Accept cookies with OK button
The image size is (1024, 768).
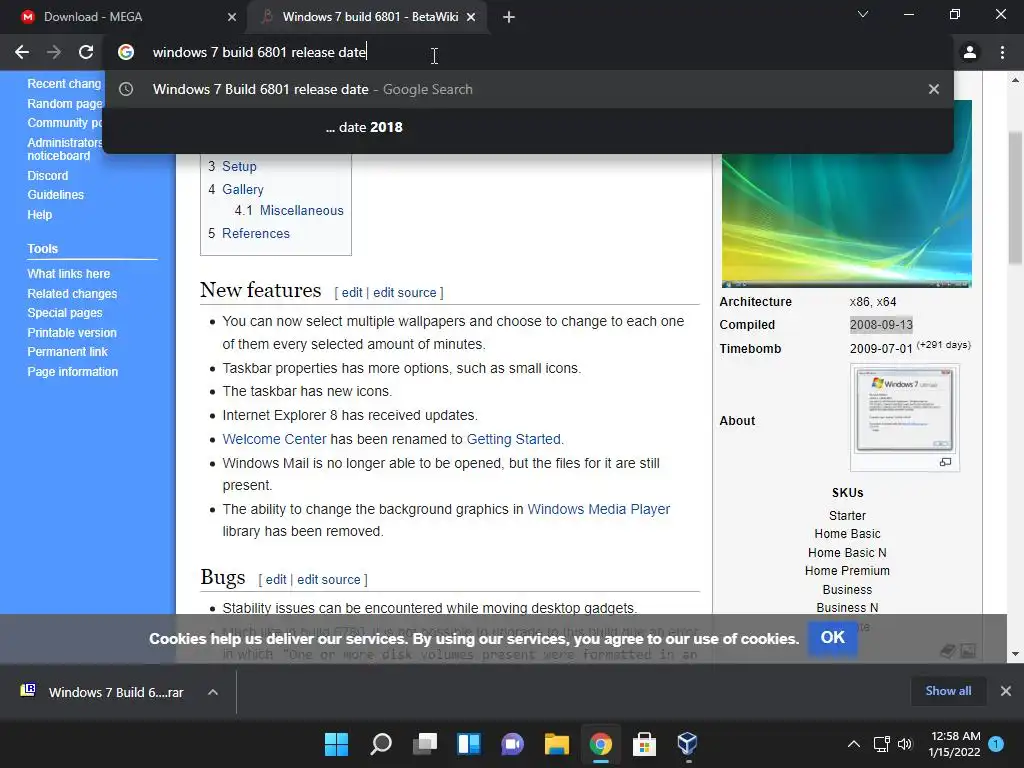point(832,637)
